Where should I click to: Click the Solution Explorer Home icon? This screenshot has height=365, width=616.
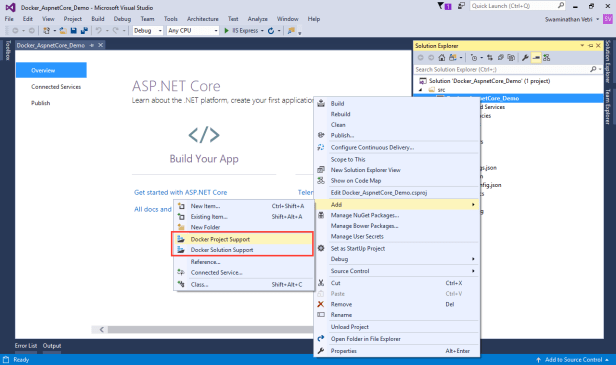[442, 58]
